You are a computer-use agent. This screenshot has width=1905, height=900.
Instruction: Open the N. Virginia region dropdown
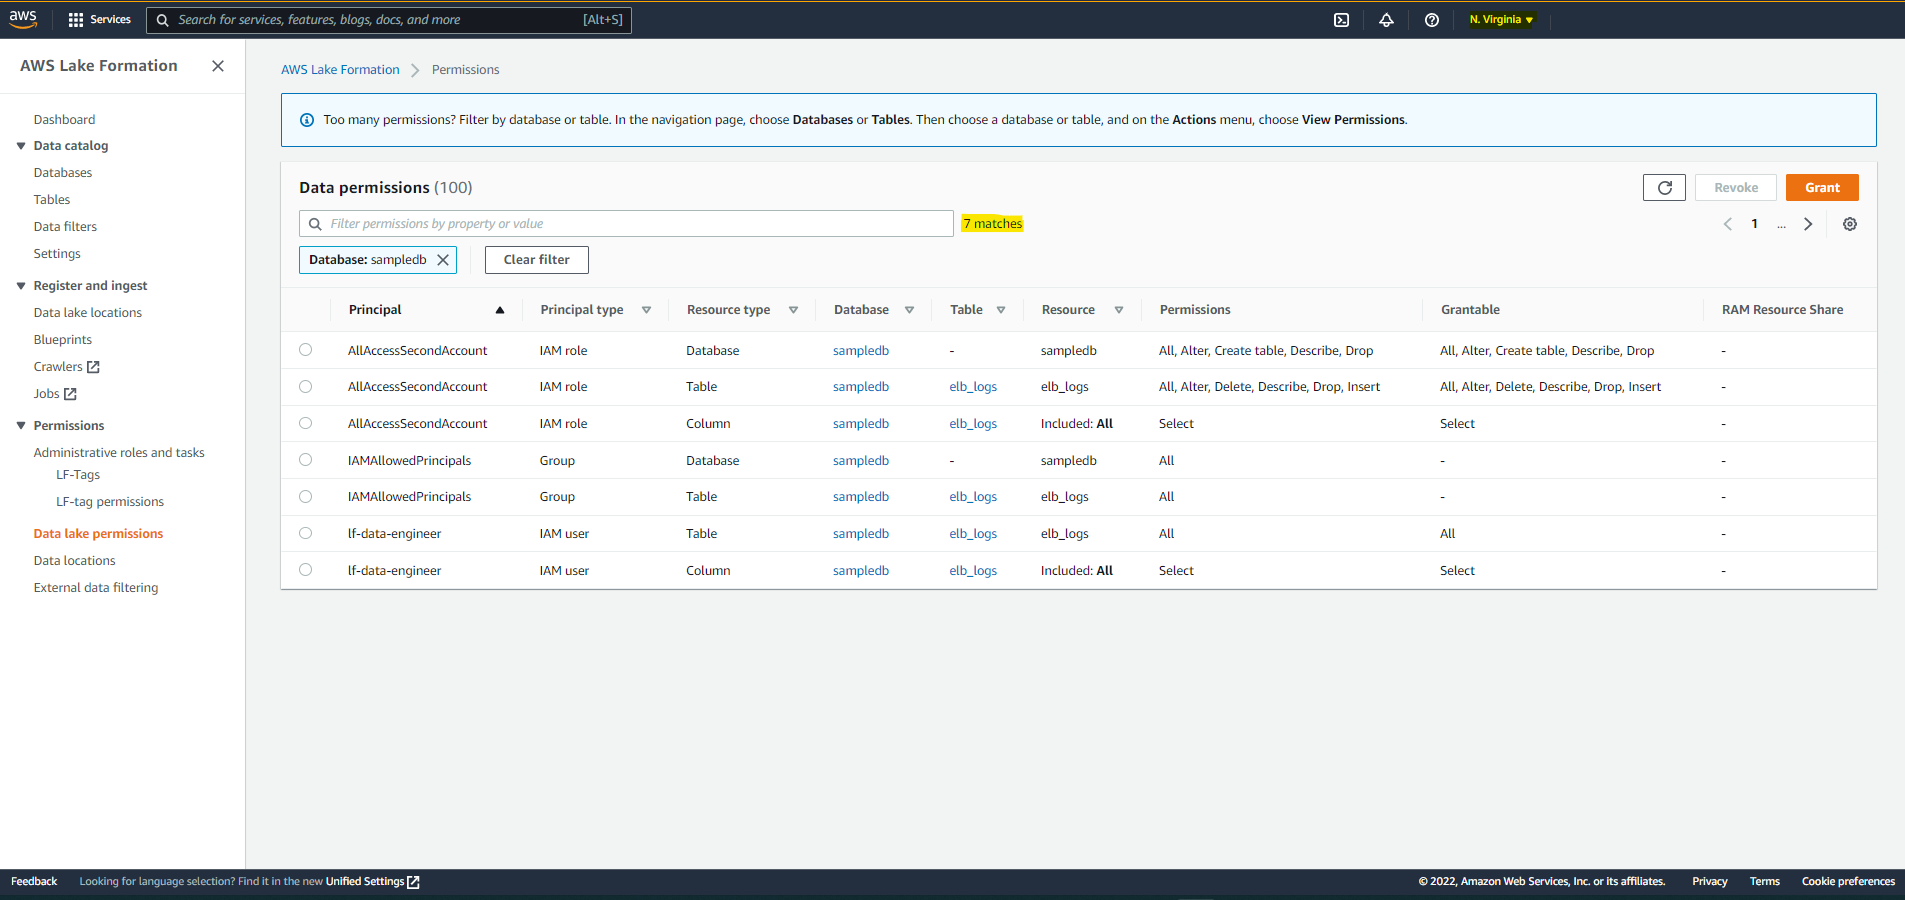tap(1501, 20)
